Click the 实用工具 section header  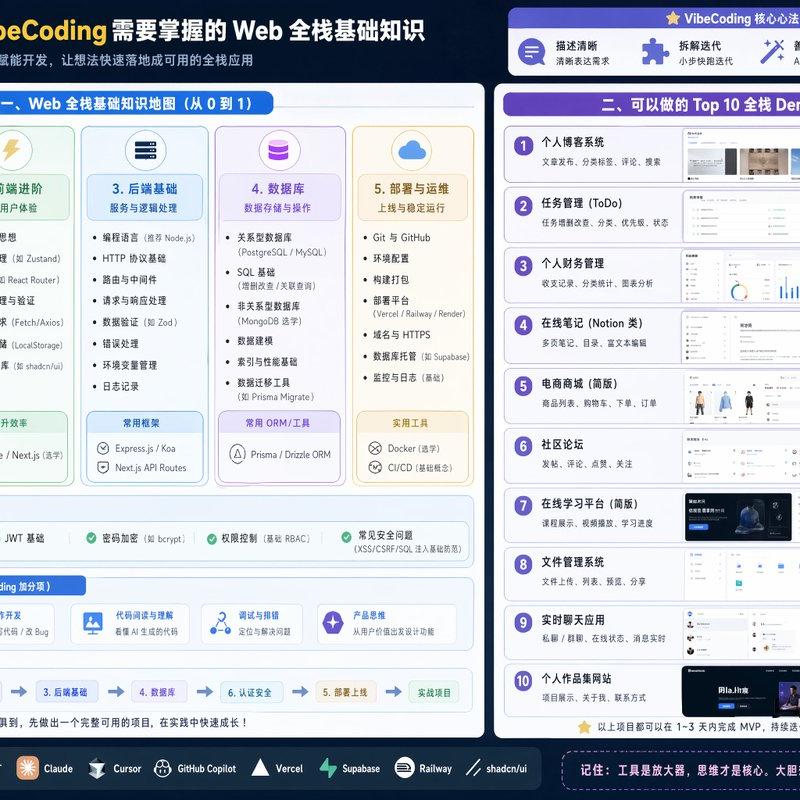411,423
